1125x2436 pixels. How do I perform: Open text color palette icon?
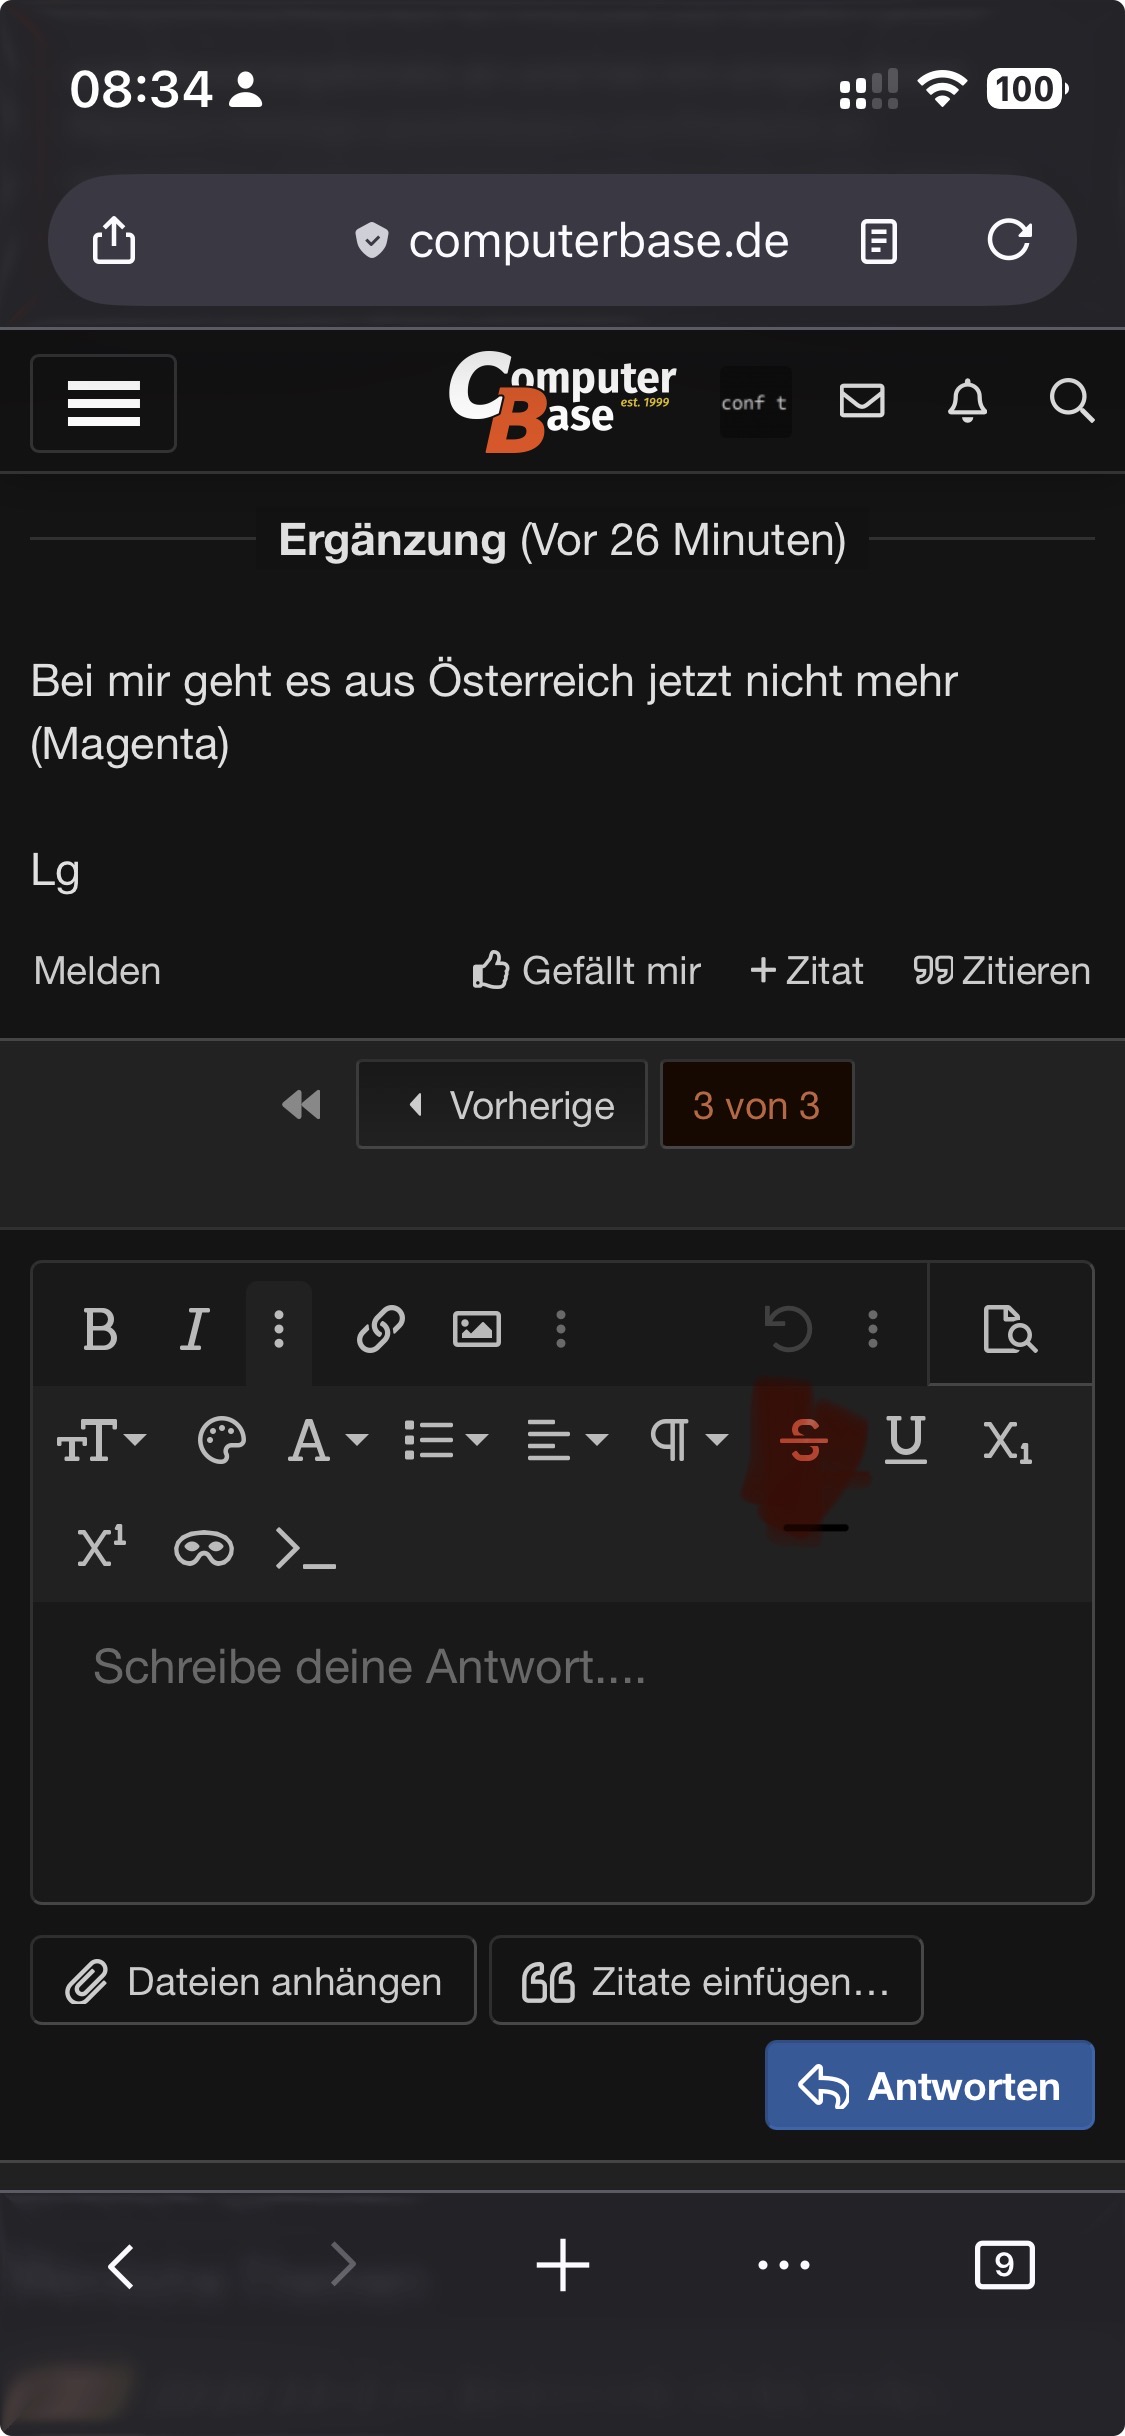tap(222, 1440)
